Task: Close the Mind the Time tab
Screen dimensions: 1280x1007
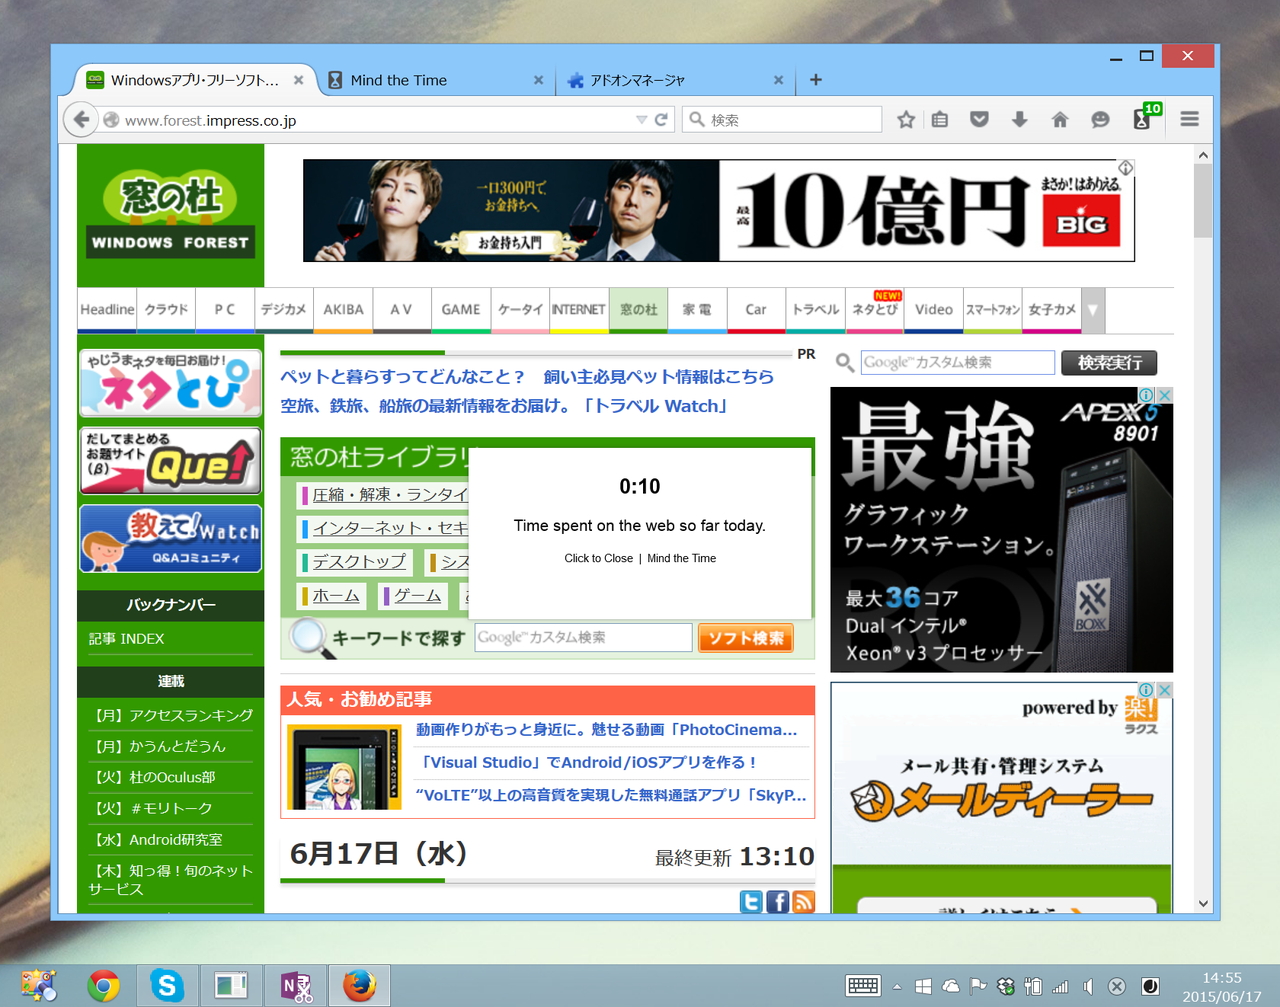Action: point(539,80)
